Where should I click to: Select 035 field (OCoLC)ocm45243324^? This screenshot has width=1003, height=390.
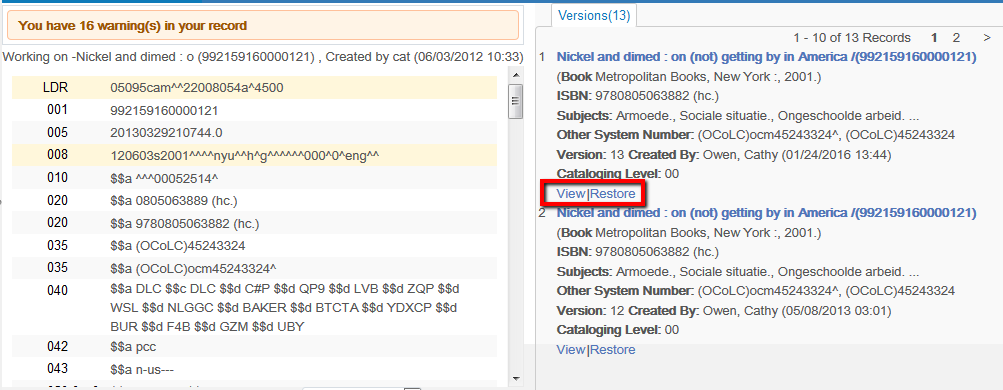(x=254, y=267)
